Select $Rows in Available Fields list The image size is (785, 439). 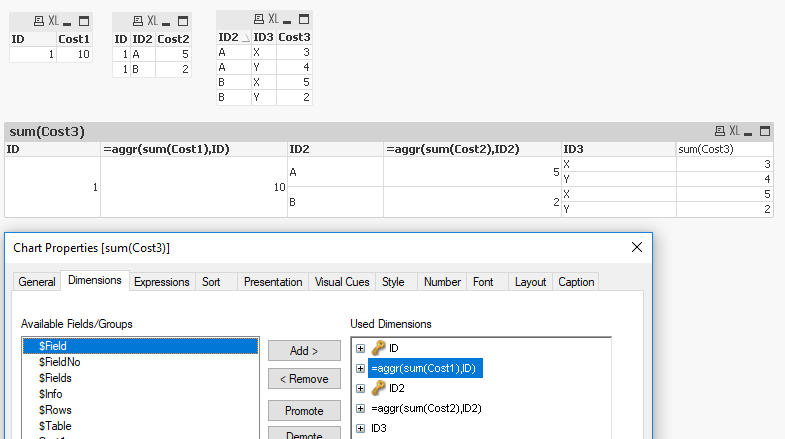140,410
